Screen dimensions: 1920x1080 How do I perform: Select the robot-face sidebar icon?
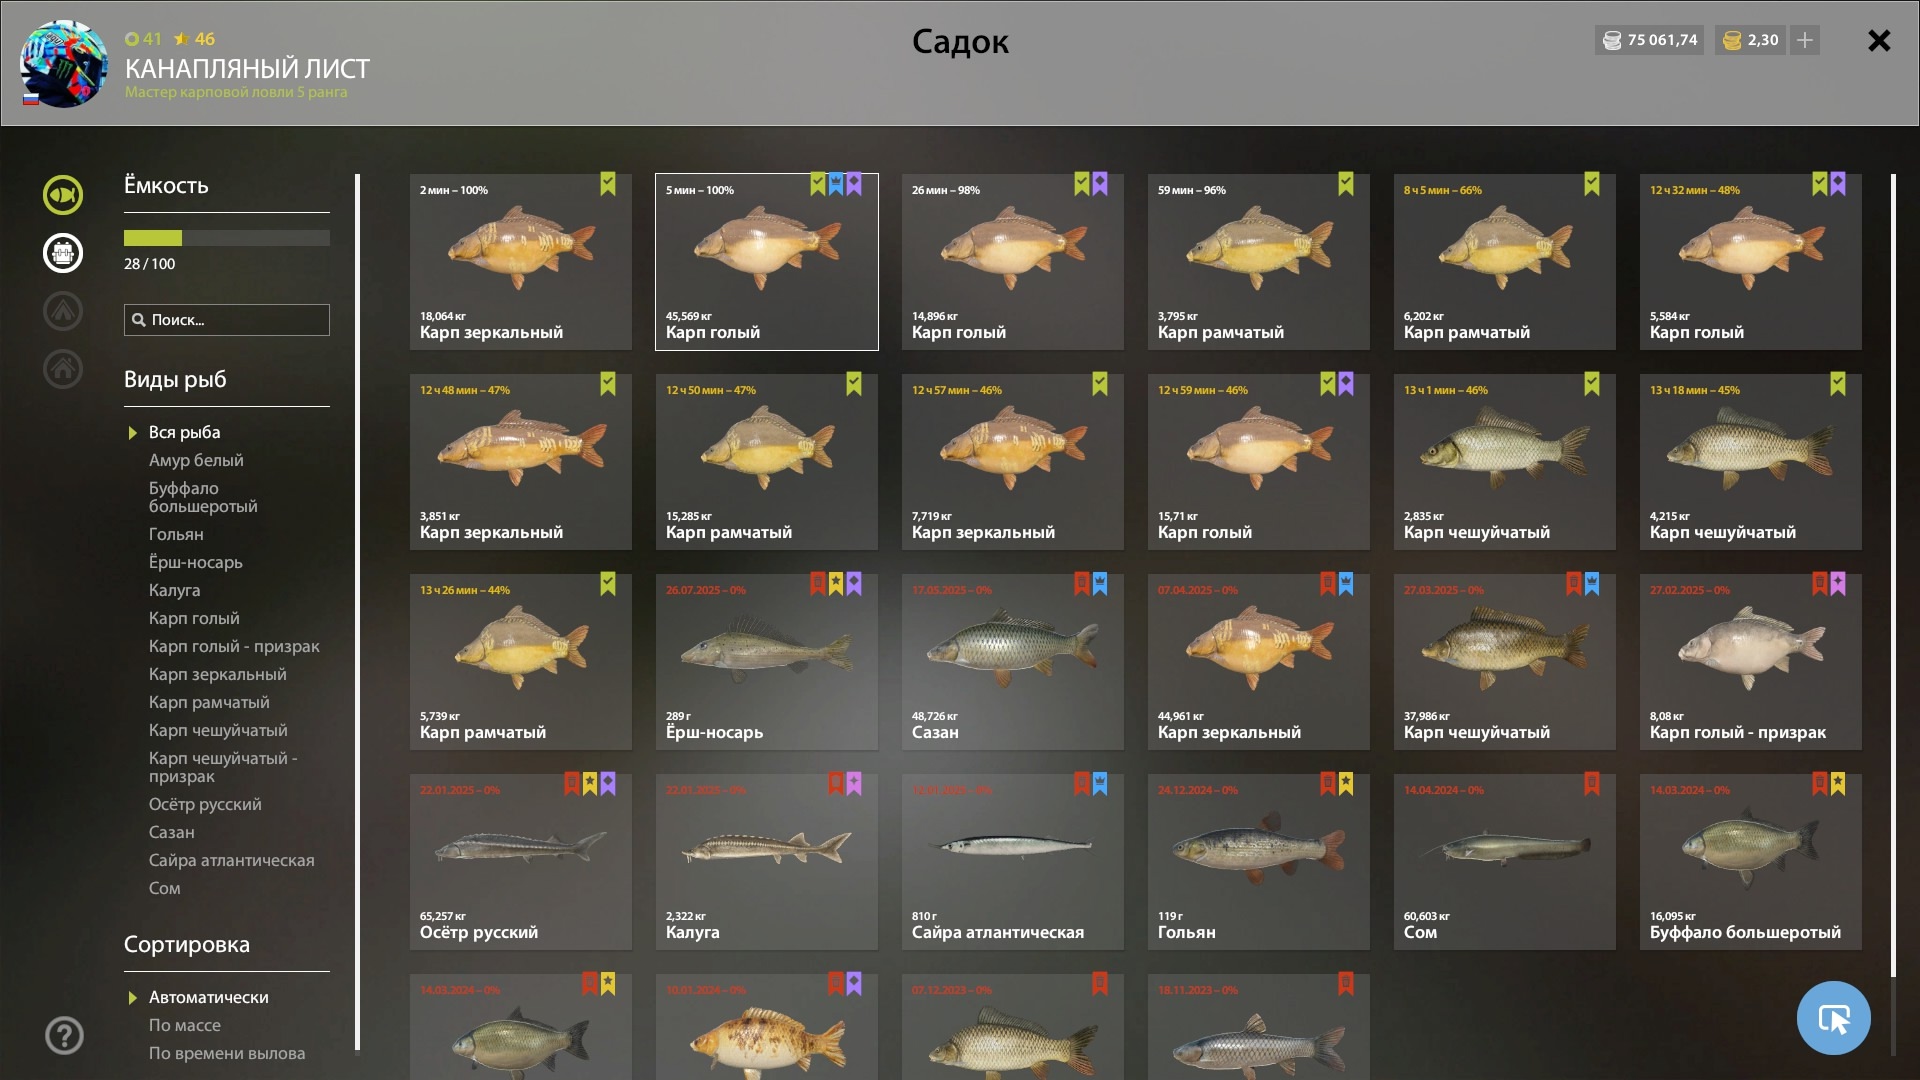click(x=63, y=253)
